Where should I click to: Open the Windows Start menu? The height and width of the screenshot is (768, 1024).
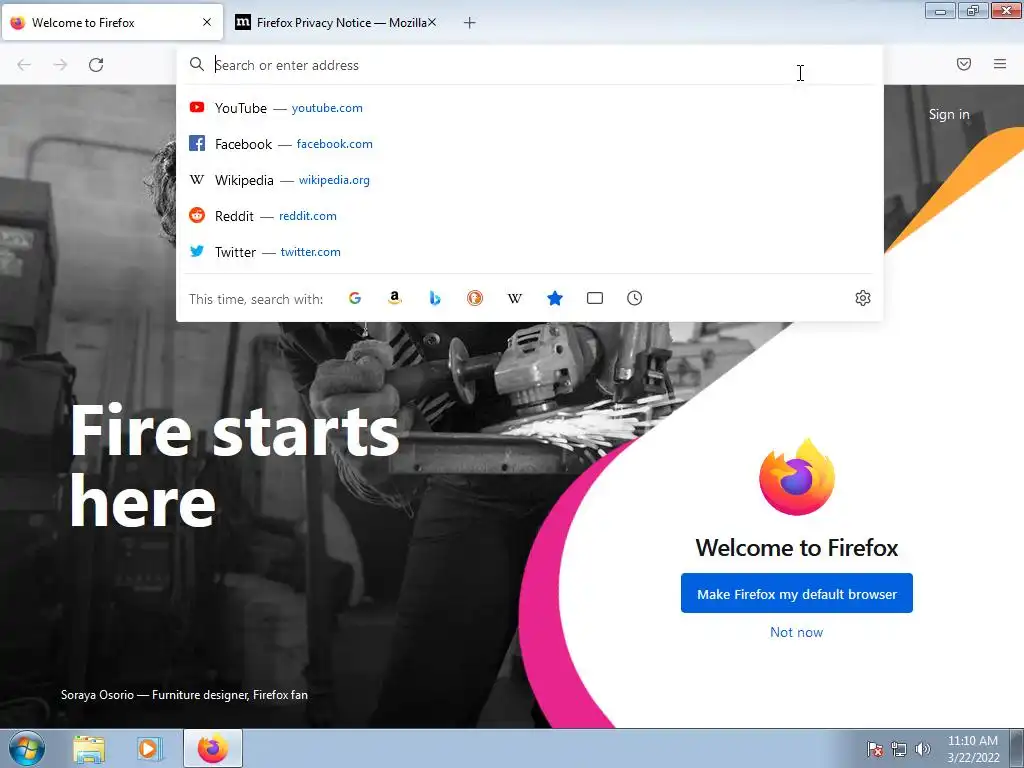(x=27, y=748)
